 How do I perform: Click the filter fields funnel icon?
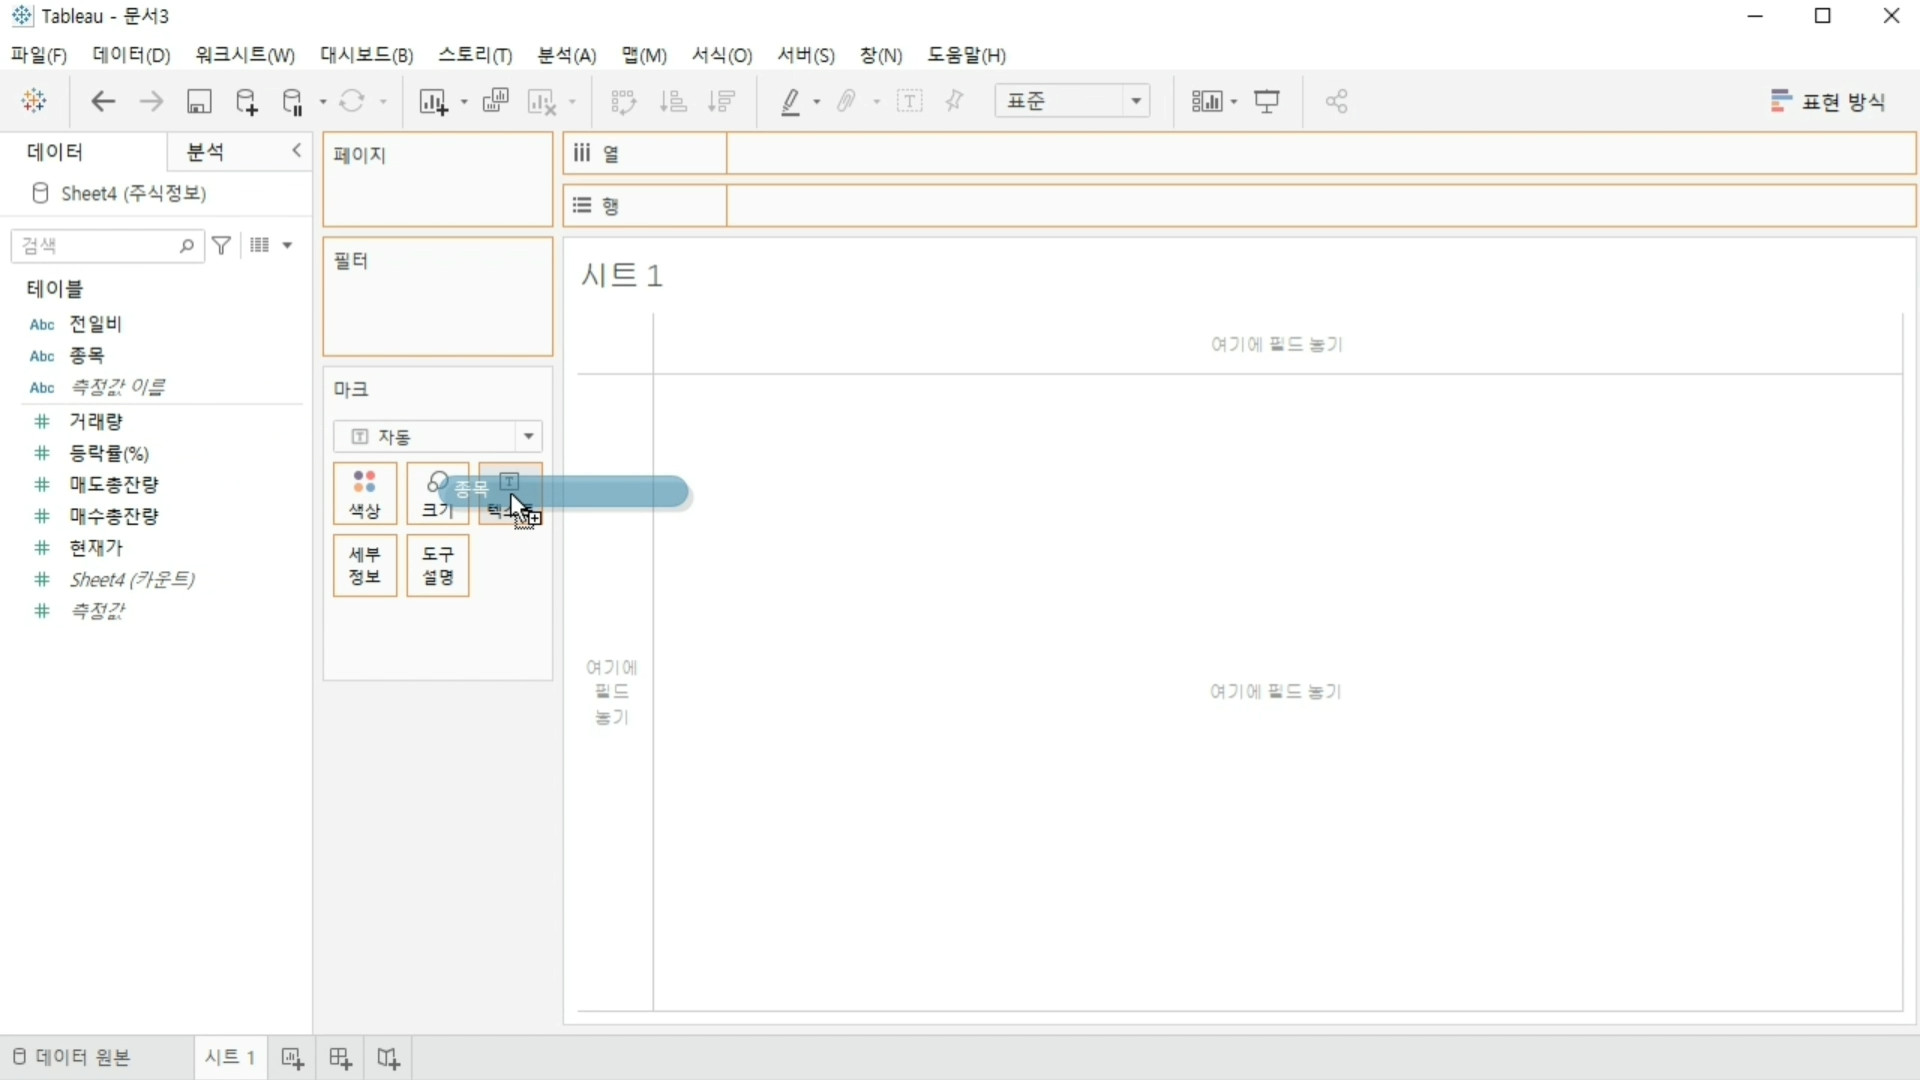pos(222,245)
